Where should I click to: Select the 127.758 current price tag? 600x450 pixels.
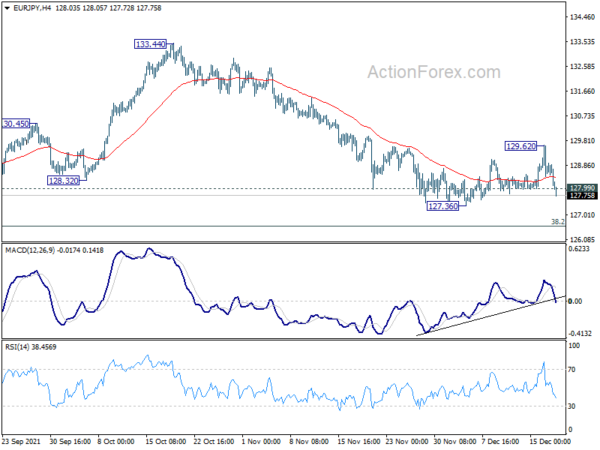[582, 196]
